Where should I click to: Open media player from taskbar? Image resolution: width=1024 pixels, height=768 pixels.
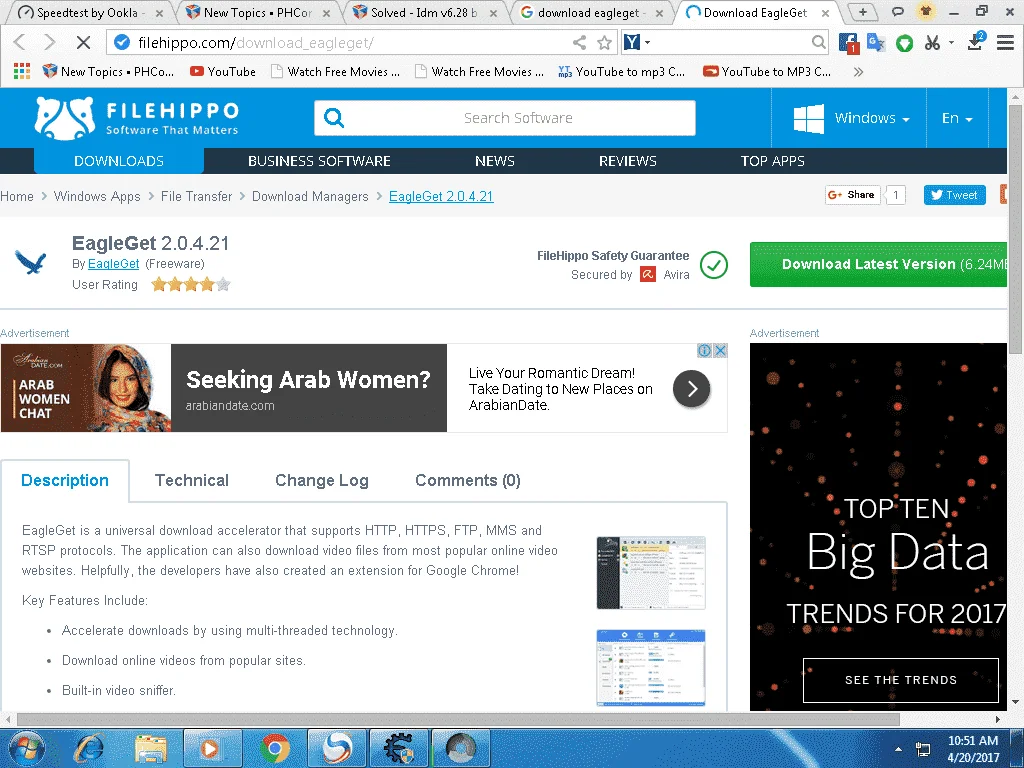[x=212, y=748]
